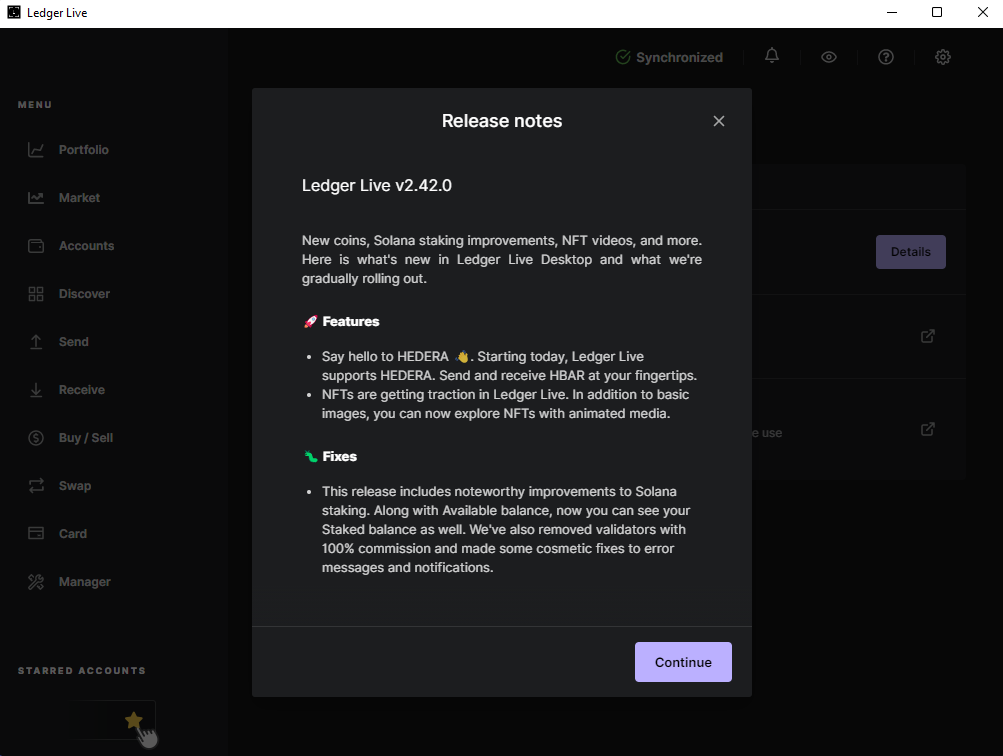Image resolution: width=1003 pixels, height=756 pixels.
Task: Click the Details button
Action: (x=910, y=252)
